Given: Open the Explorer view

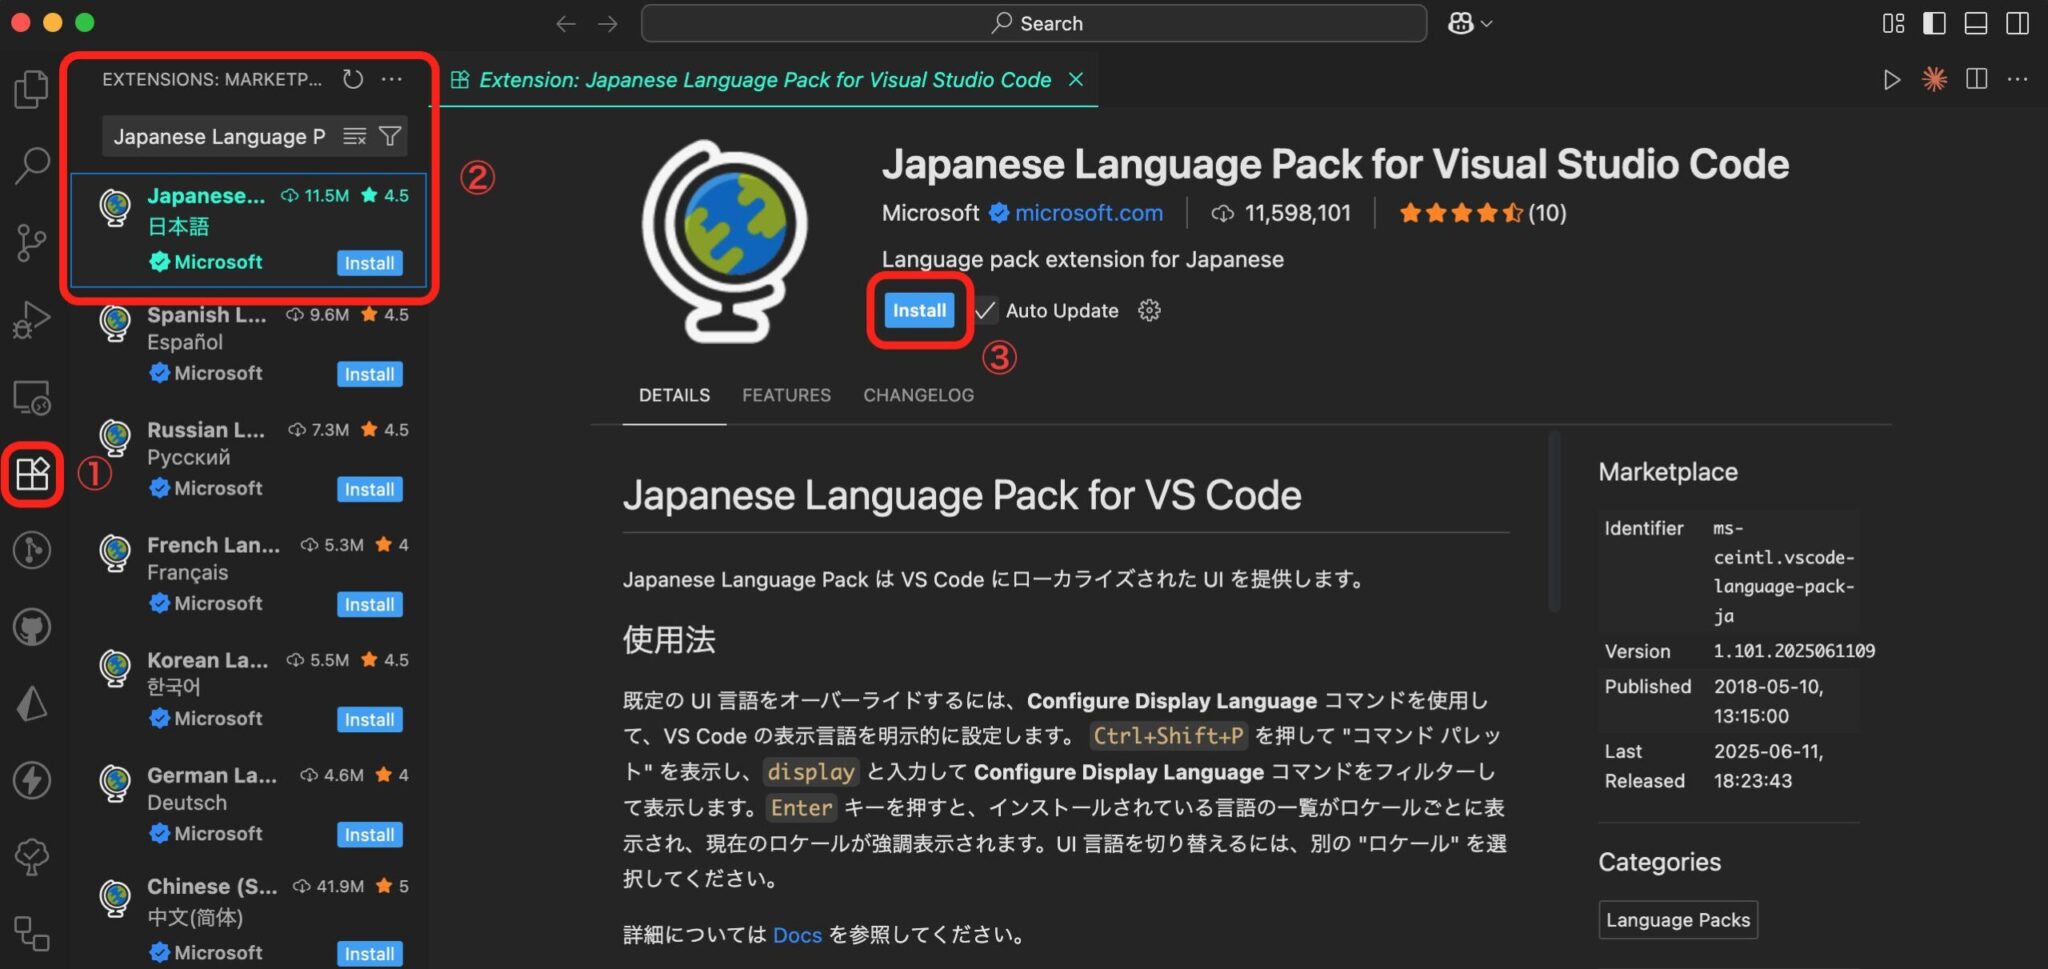Looking at the screenshot, I should coord(31,89).
